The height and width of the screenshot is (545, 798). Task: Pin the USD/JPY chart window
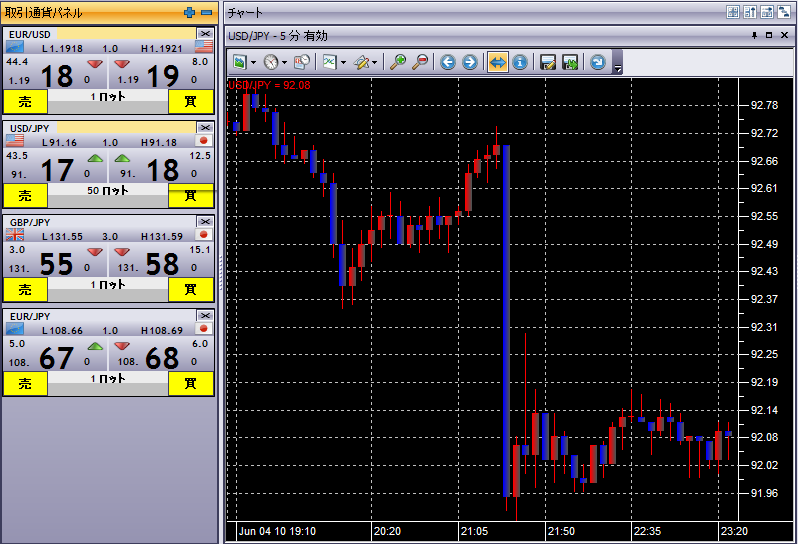point(754,35)
